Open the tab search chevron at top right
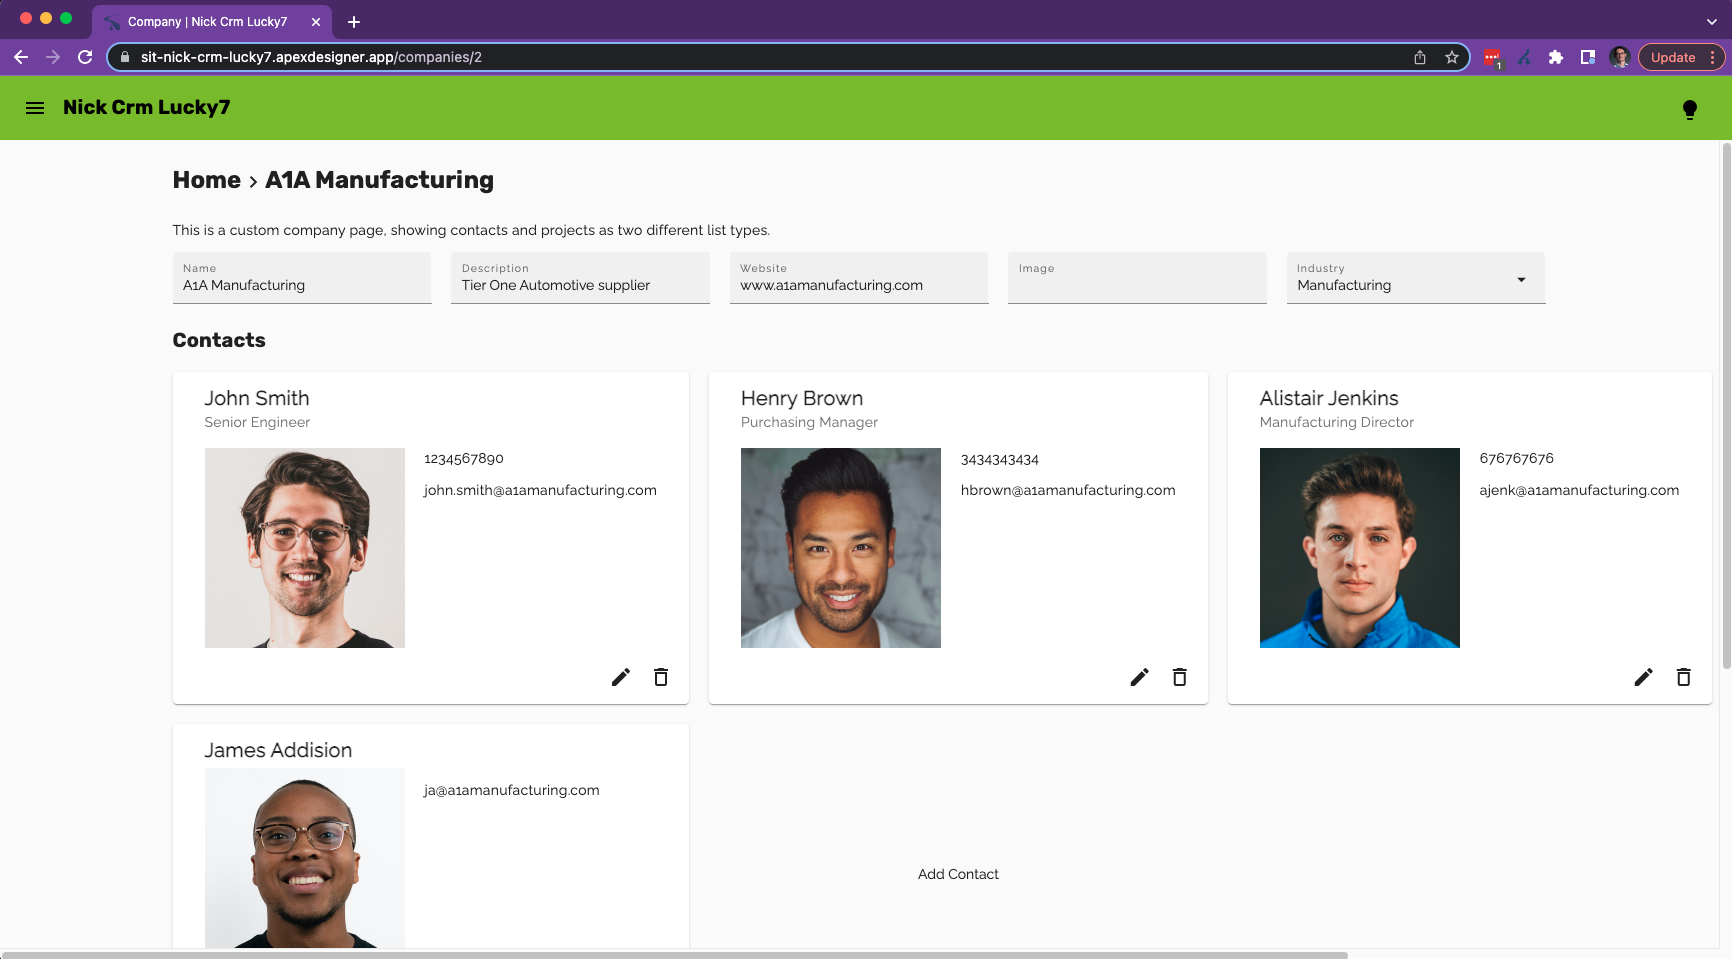The image size is (1732, 959). click(x=1711, y=21)
